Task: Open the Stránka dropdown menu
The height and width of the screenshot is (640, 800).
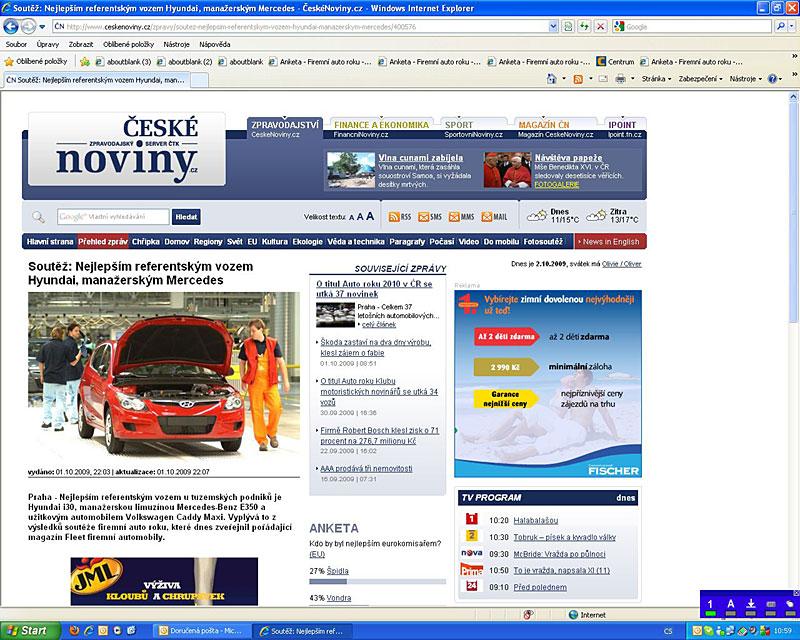Action: 656,79
